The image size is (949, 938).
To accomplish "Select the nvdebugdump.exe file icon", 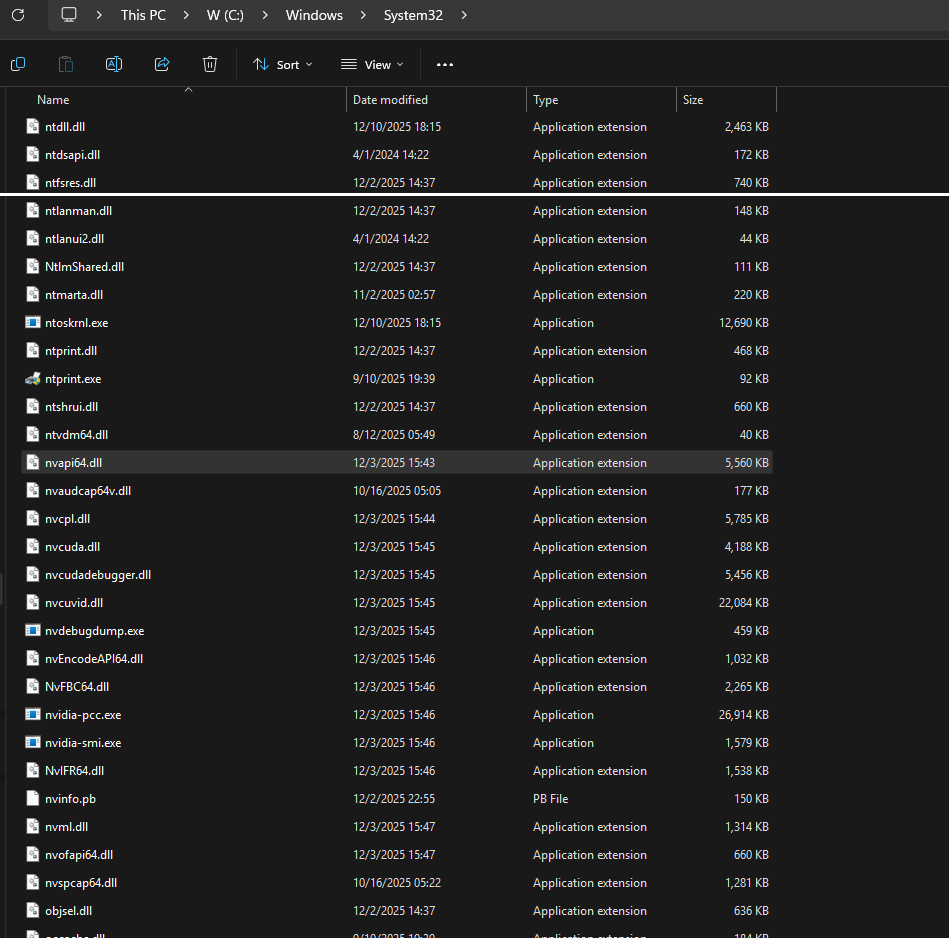I will click(x=33, y=631).
